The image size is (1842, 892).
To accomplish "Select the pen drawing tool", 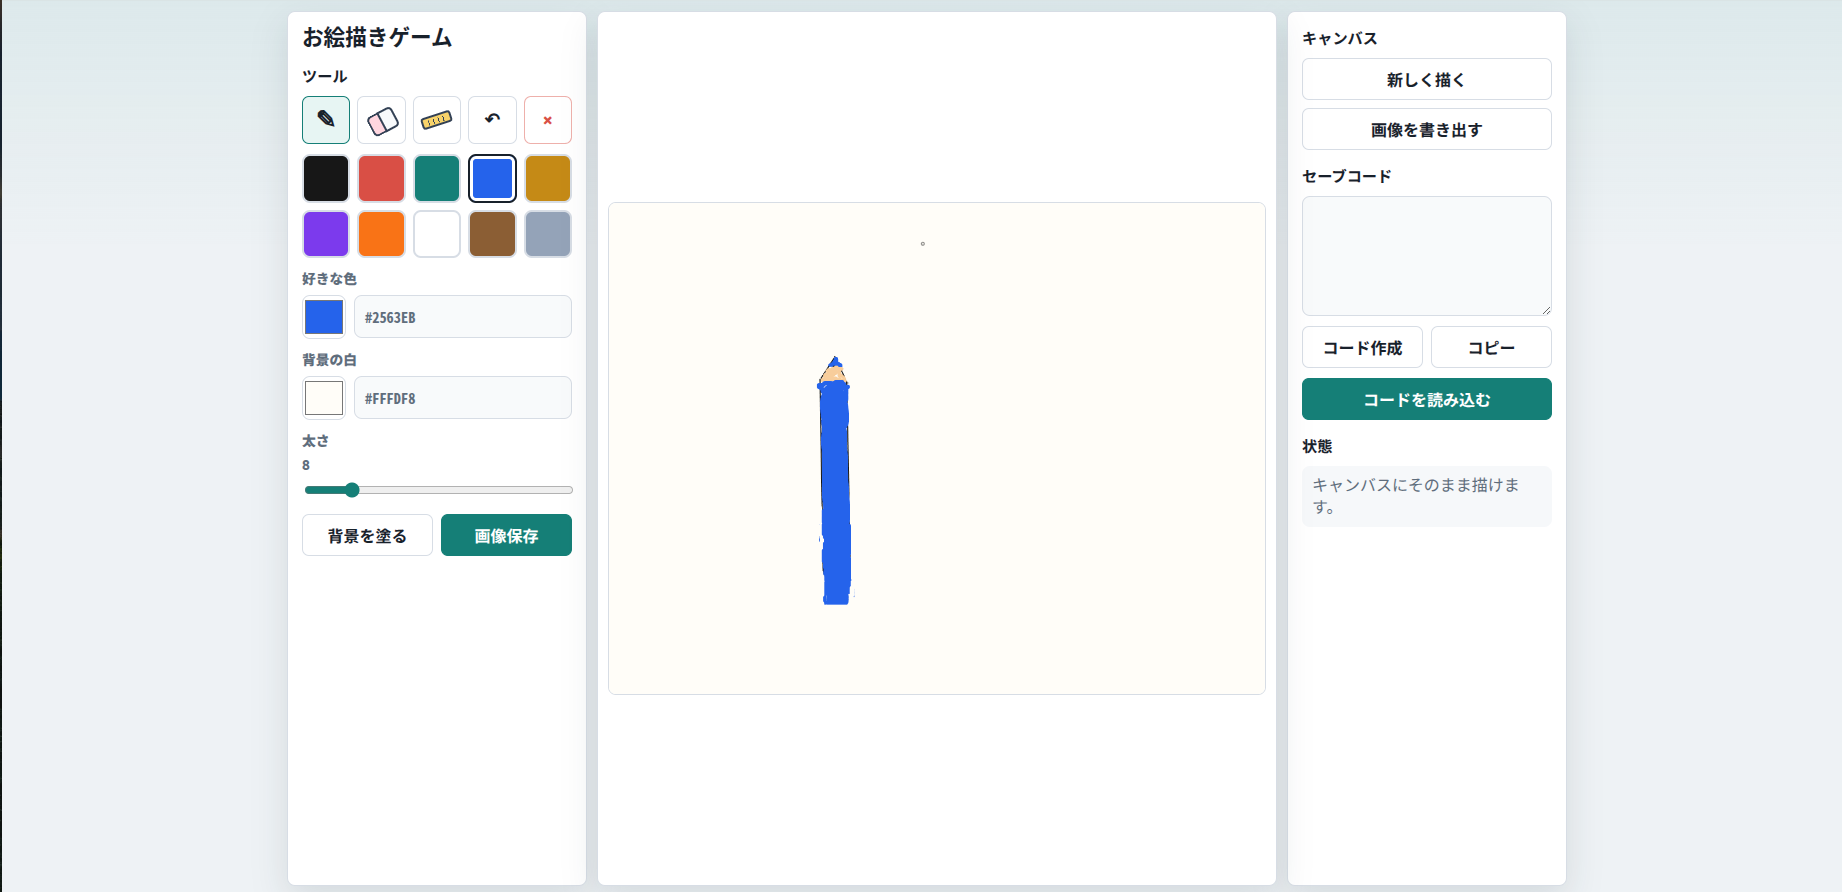I will [x=326, y=120].
